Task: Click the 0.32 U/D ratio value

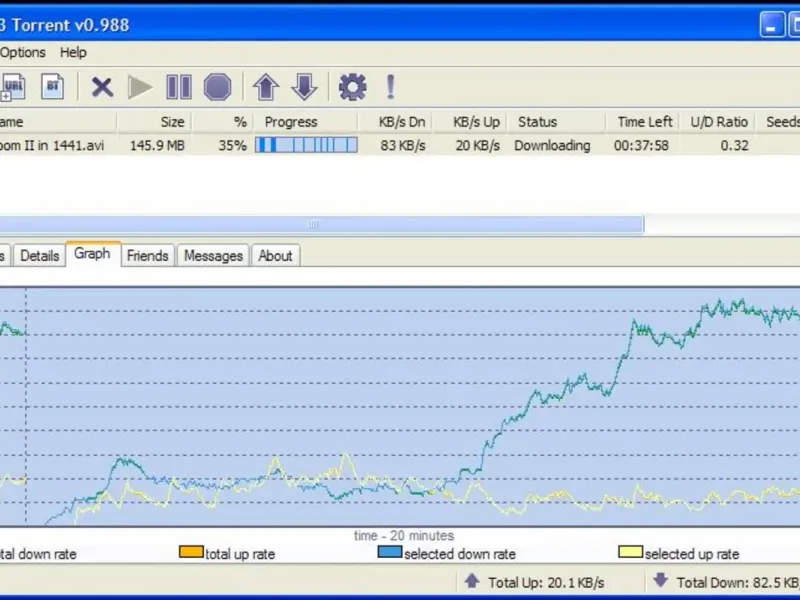Action: coord(735,146)
